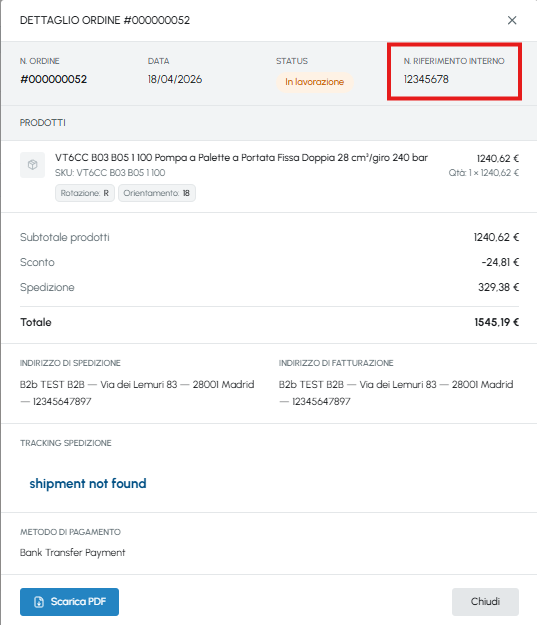Close the order detail dialog with X
Screen dimensions: 537x625
(x=512, y=20)
